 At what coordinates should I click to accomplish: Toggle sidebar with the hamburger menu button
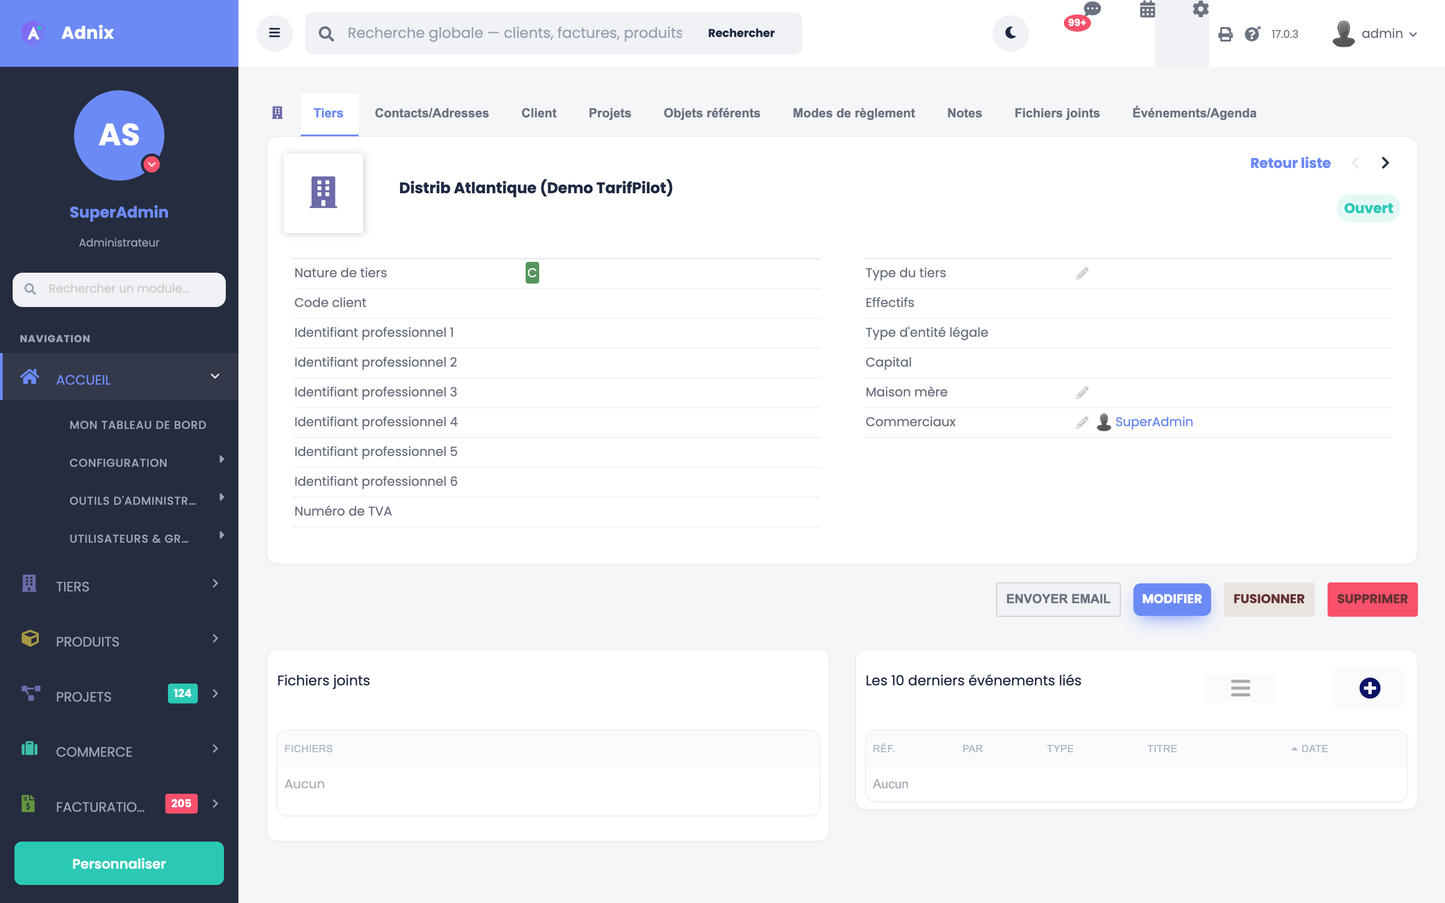274,33
